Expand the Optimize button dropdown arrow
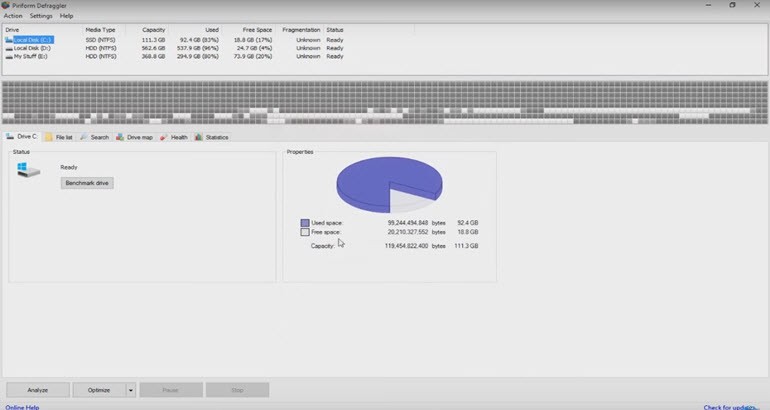 (131, 390)
